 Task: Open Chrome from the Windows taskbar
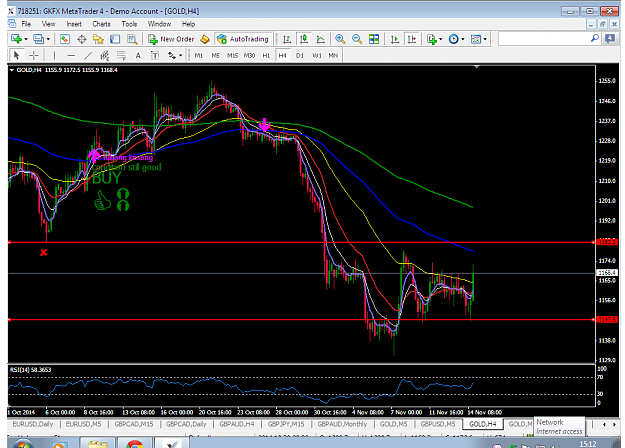pos(134,444)
